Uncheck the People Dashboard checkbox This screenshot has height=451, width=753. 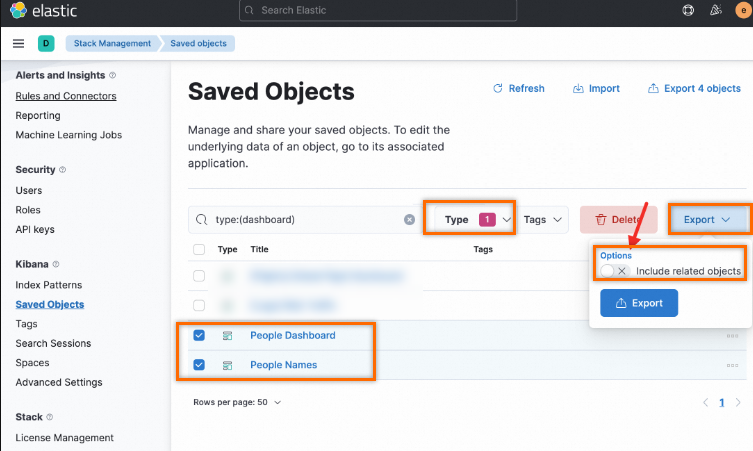(x=199, y=336)
